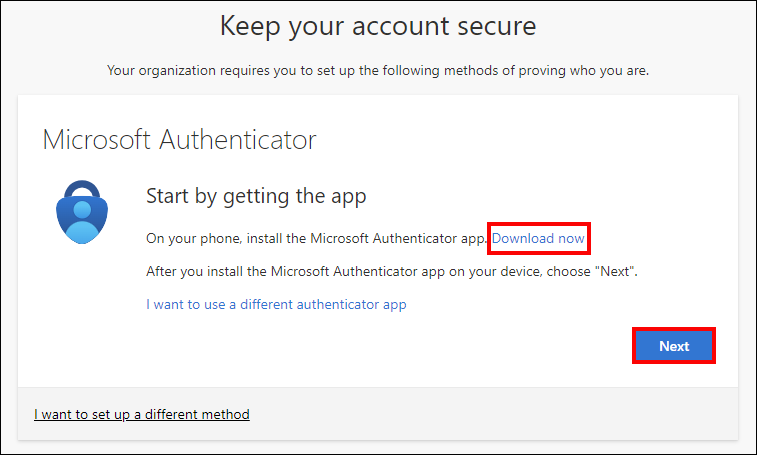Open the Download now link

[538, 238]
